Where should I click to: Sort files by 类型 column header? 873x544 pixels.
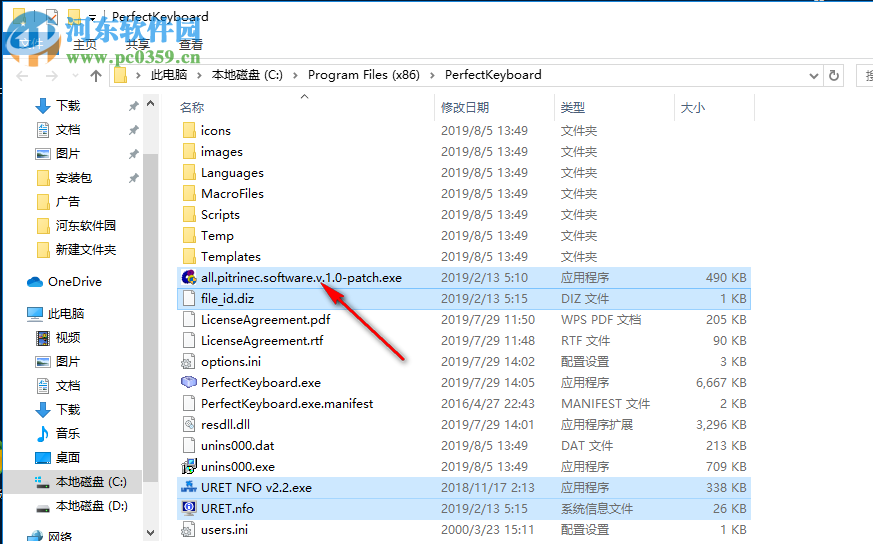pos(572,107)
